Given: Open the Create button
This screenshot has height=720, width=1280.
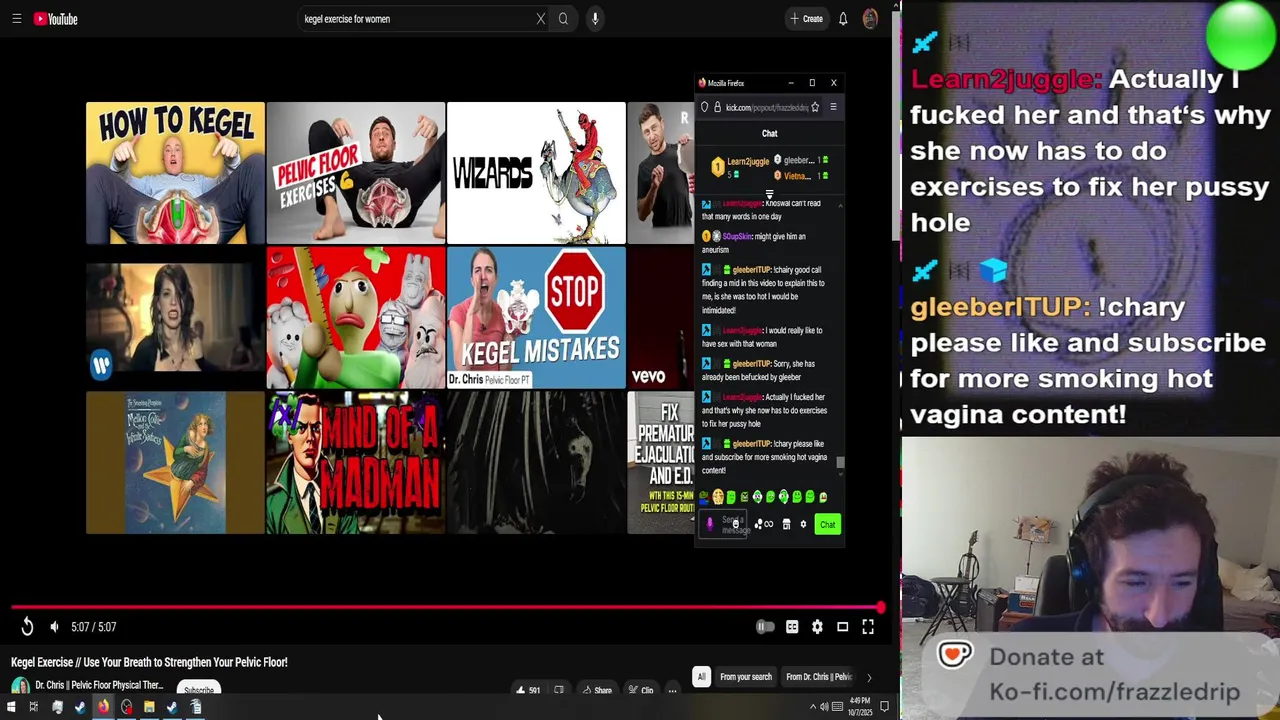Looking at the screenshot, I should [x=806, y=19].
